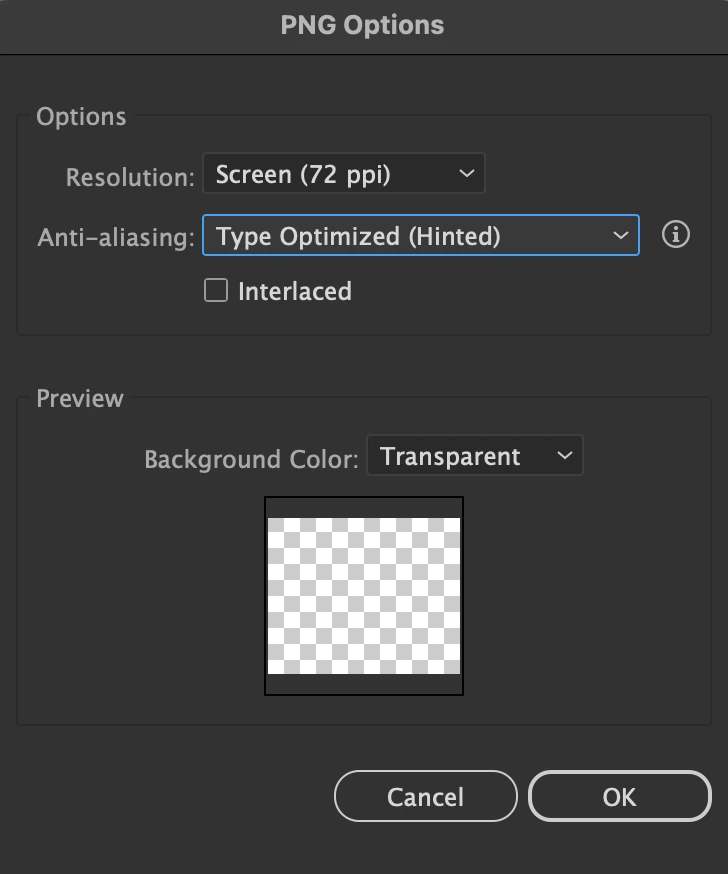Click the Background Color chevron arrow

click(565, 457)
